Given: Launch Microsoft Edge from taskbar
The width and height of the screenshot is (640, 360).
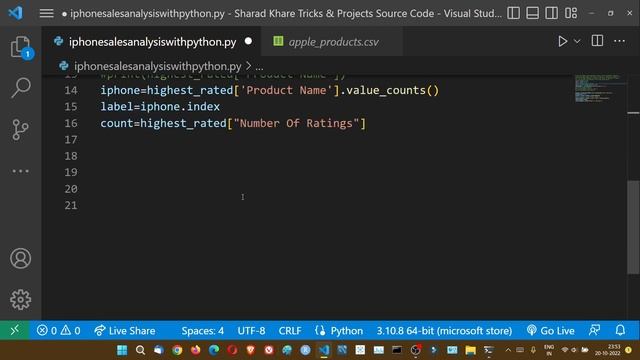Looking at the screenshot, I should (x=214, y=350).
